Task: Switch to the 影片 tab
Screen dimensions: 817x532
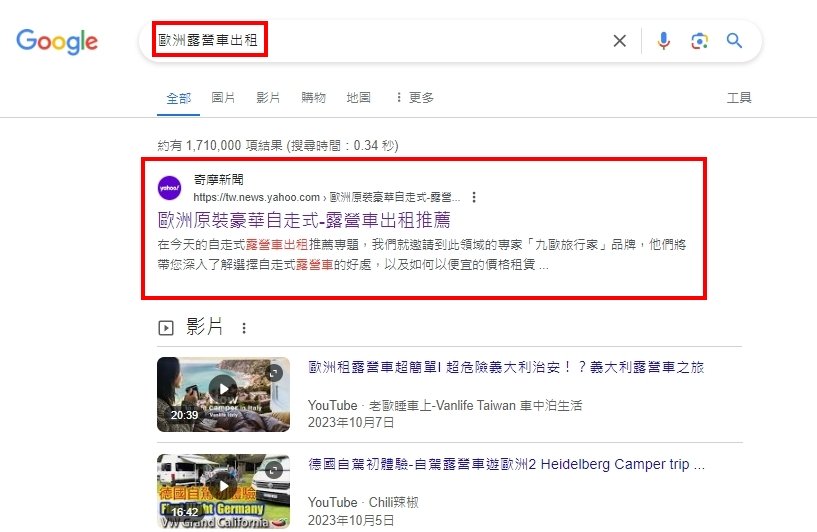Action: pyautogui.click(x=268, y=97)
